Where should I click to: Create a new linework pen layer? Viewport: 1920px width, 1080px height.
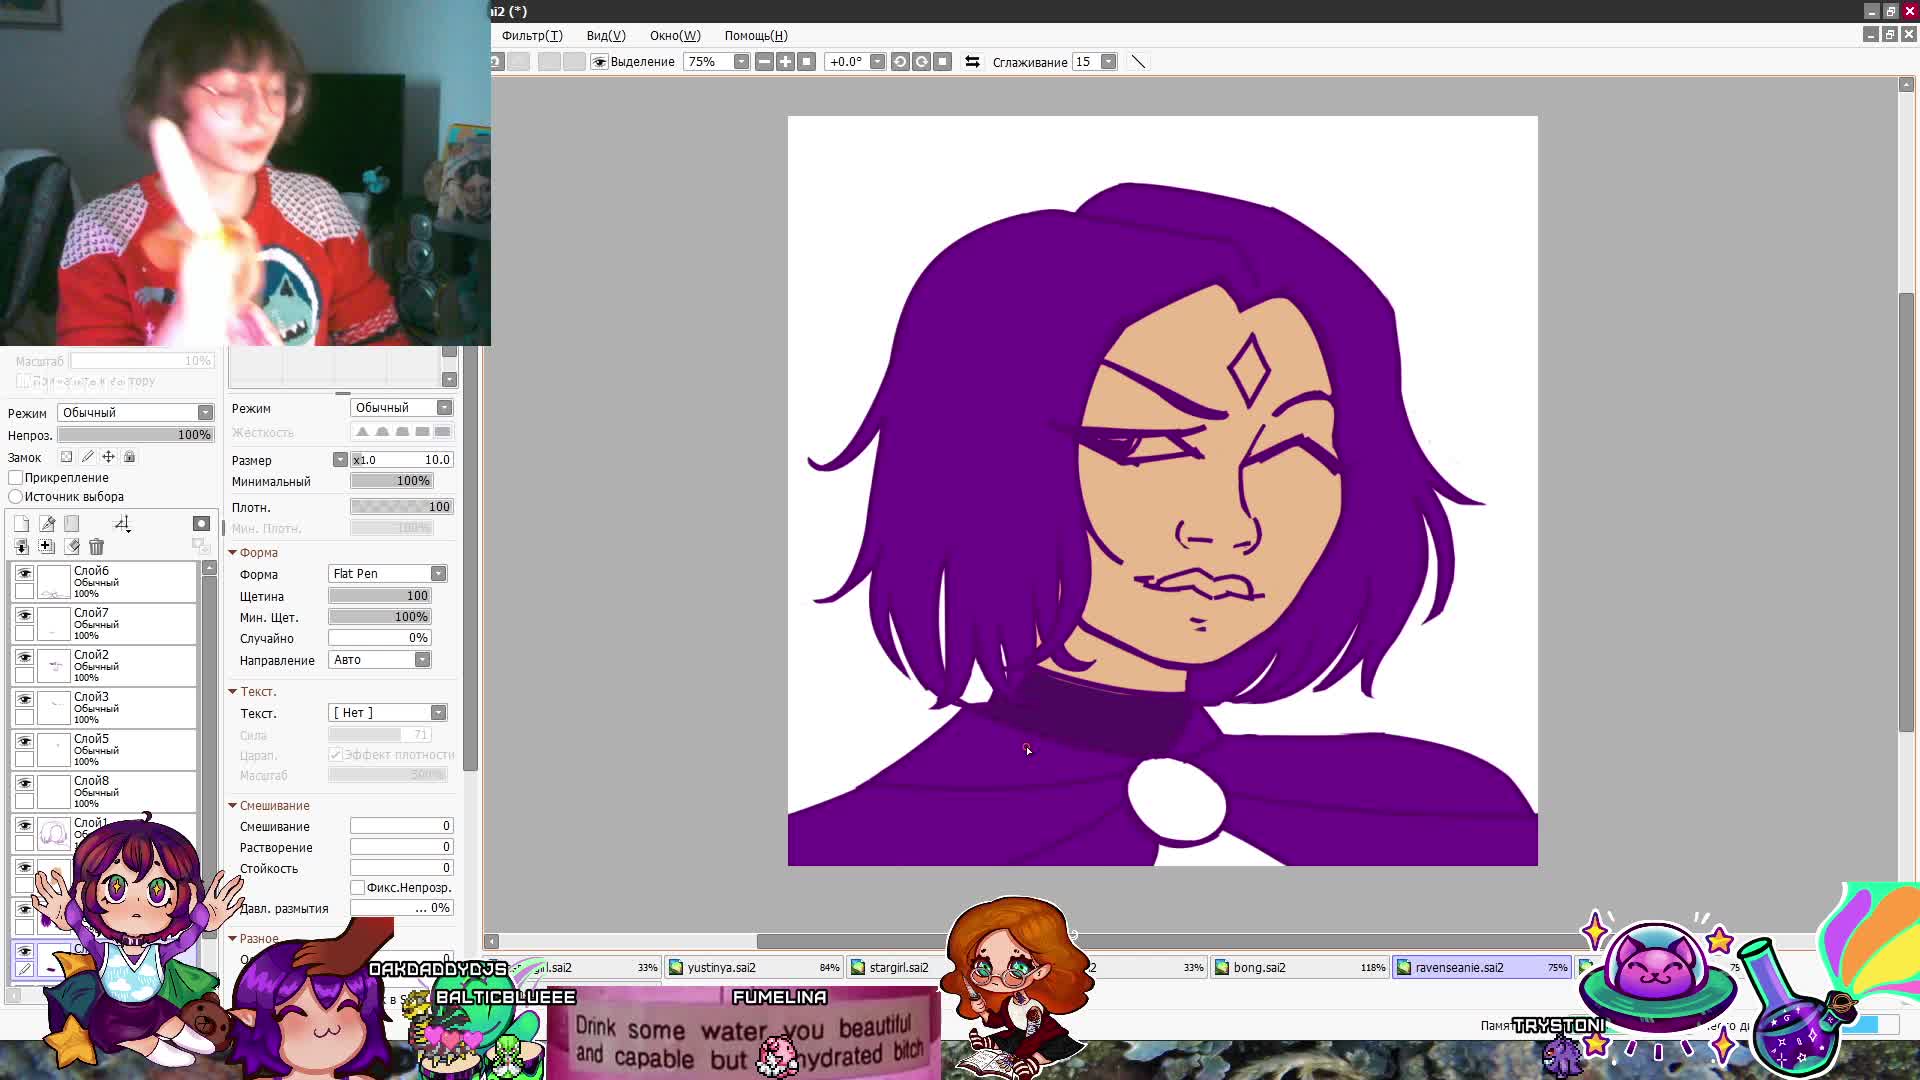coord(47,524)
